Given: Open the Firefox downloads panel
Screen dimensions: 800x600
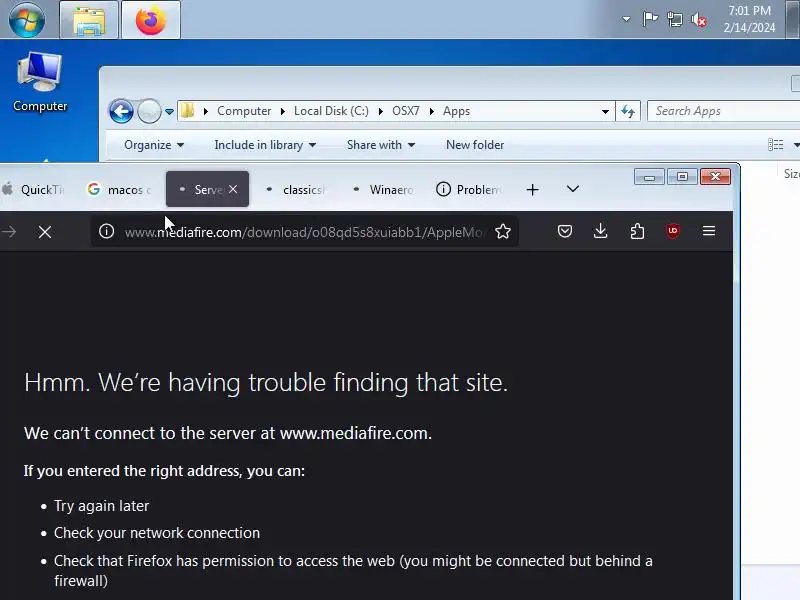Looking at the screenshot, I should click(601, 231).
